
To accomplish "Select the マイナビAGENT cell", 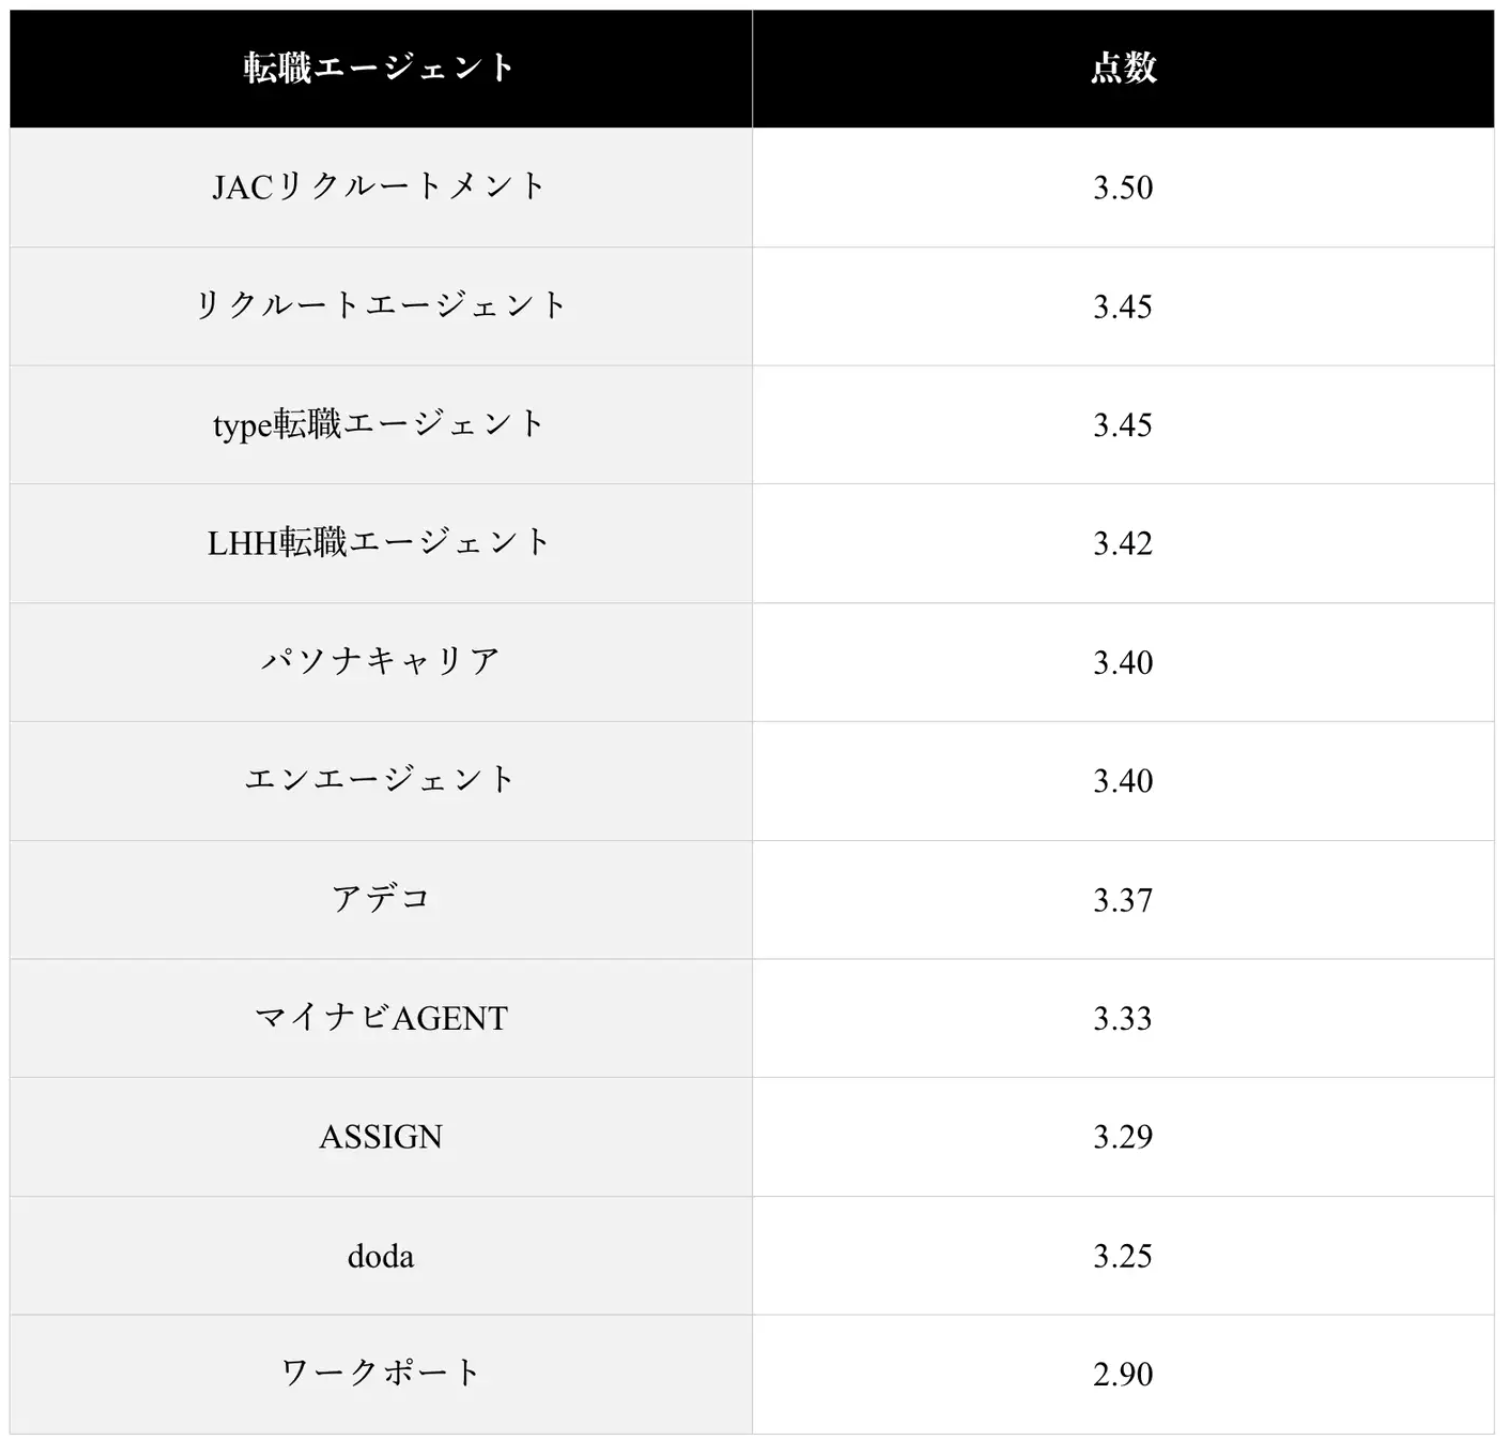I will click(x=380, y=1018).
